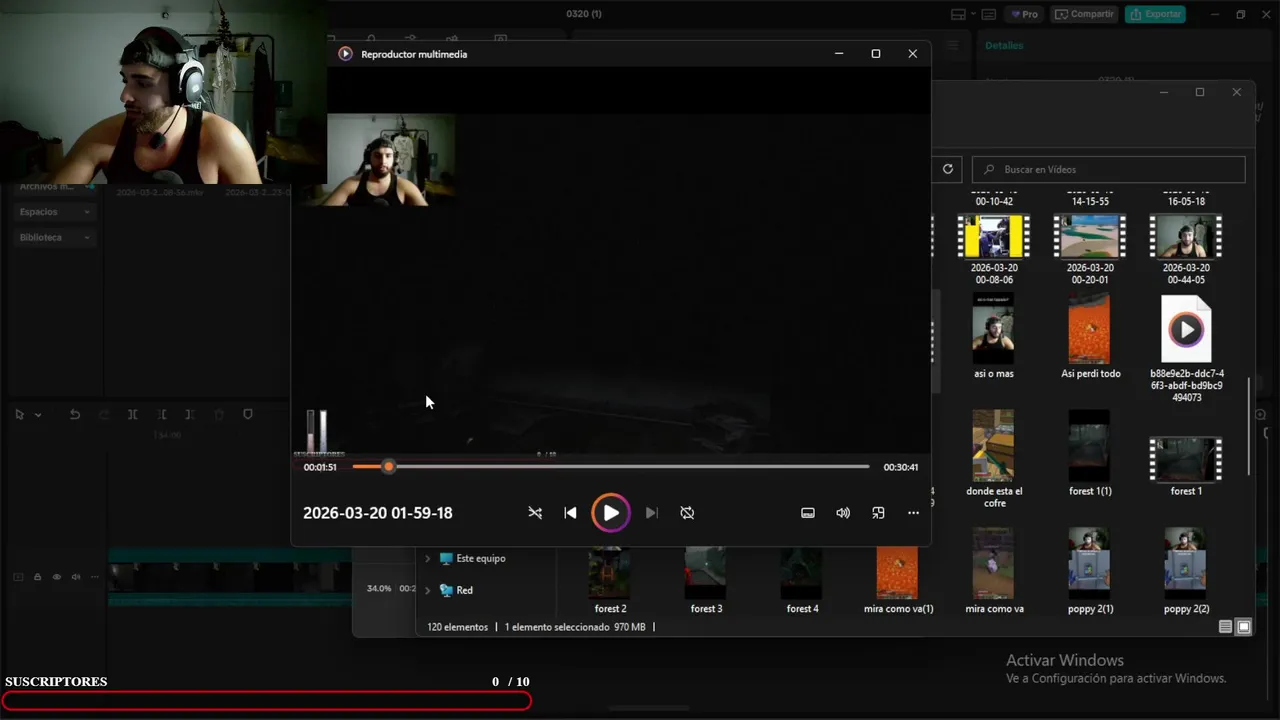Undo the last edit in the timeline toolbar
1280x720 pixels.
point(74,414)
